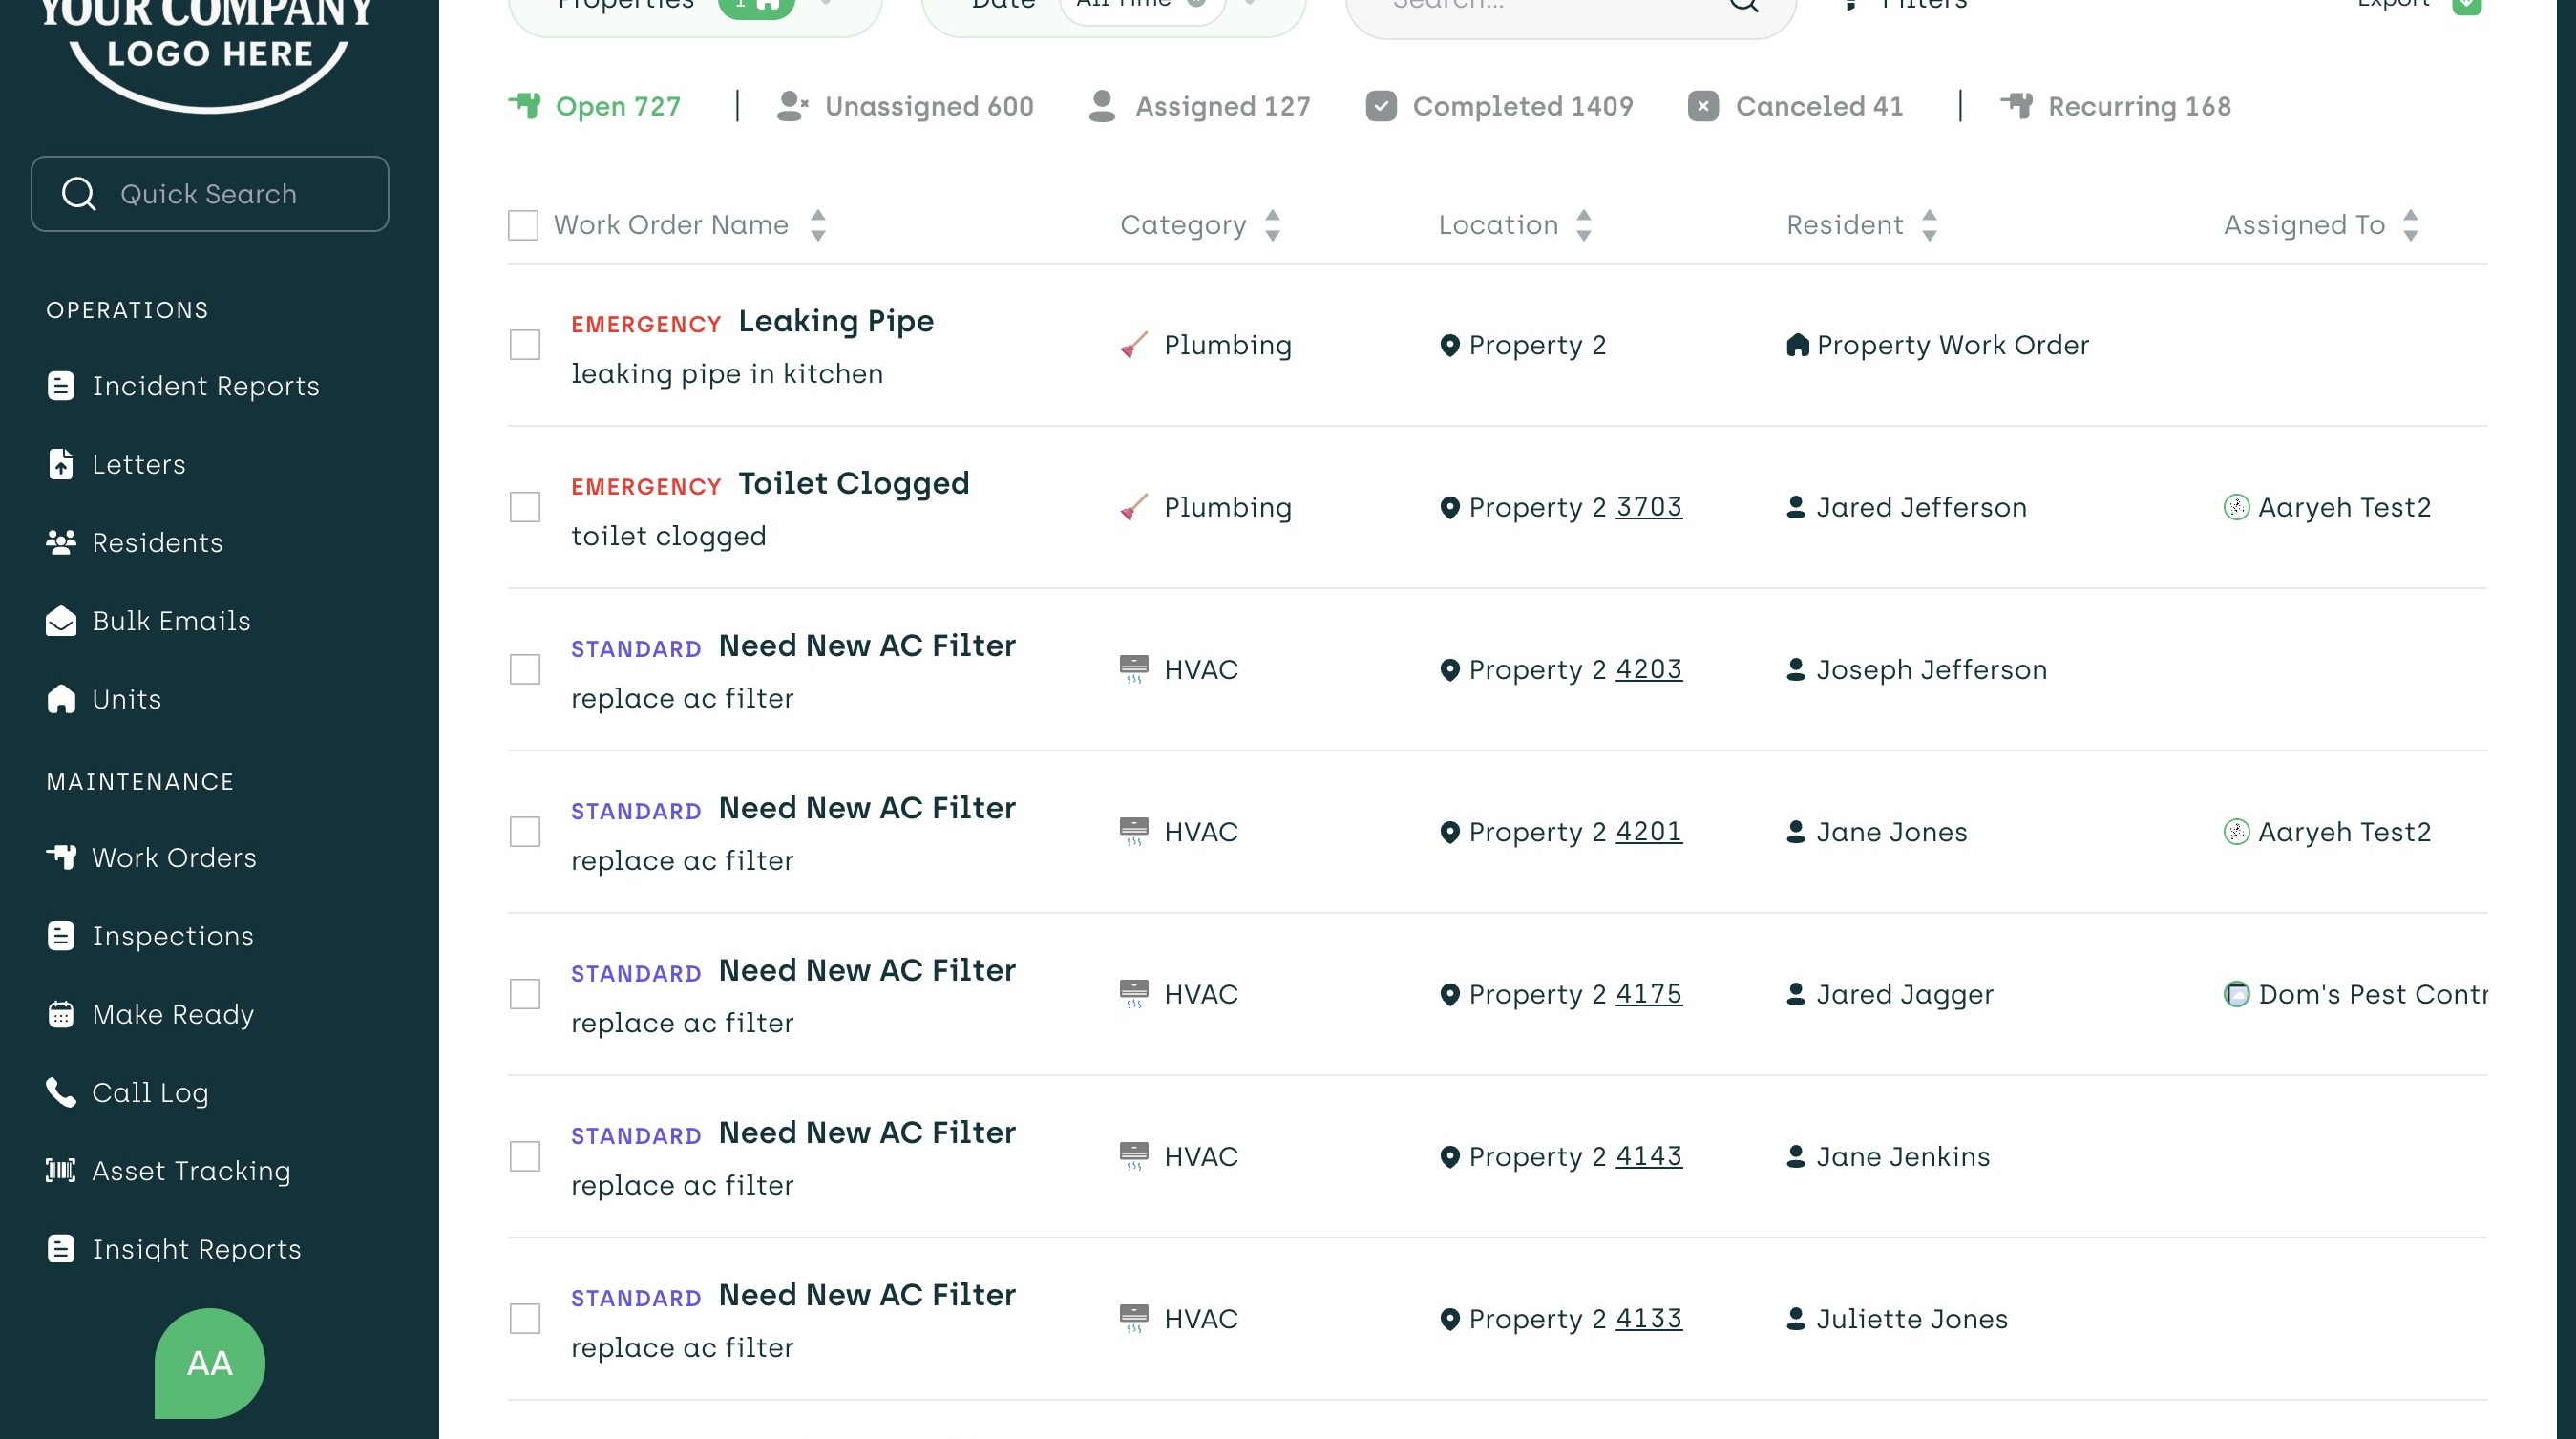
Task: Go to Bulk Emails envelope icon
Action: point(61,621)
